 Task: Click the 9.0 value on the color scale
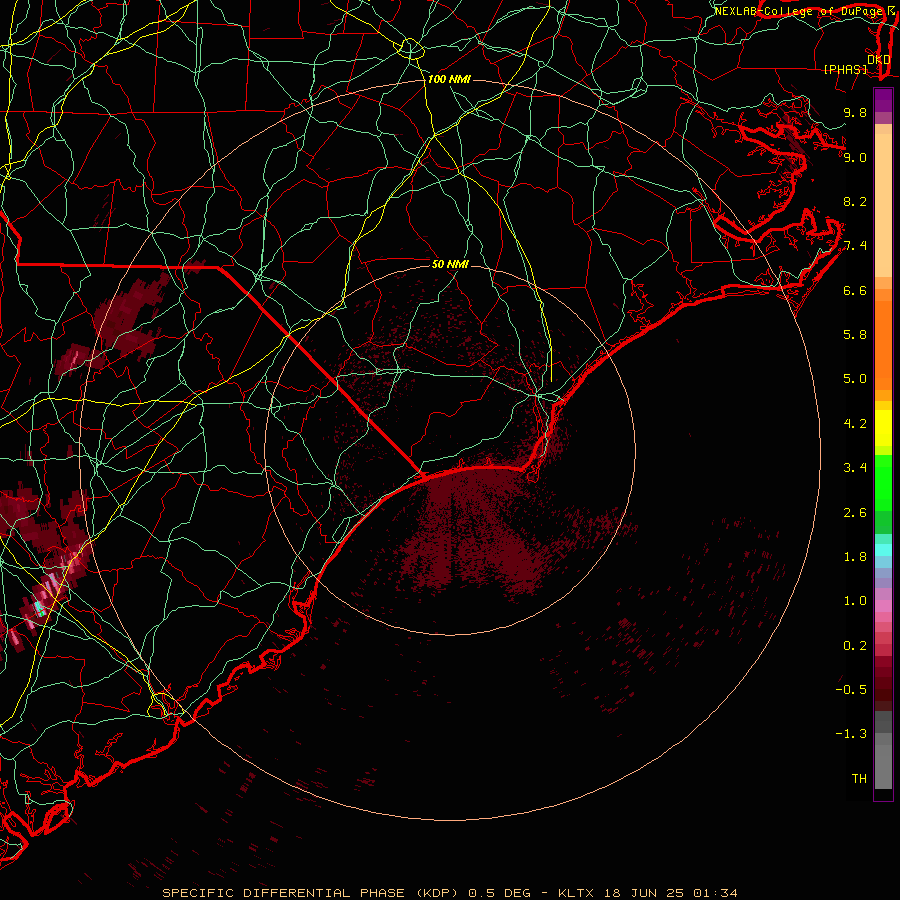[855, 157]
